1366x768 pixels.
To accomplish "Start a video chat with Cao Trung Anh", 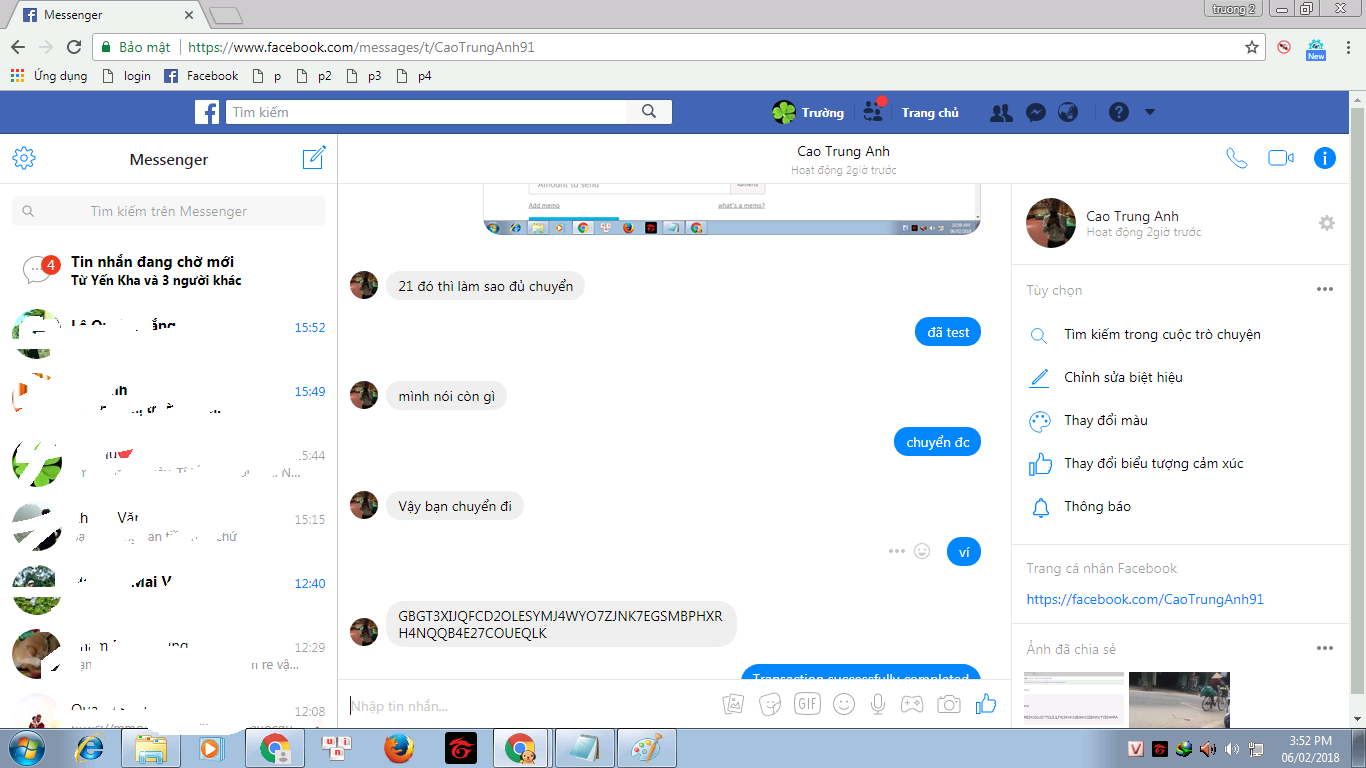I will (1281, 158).
